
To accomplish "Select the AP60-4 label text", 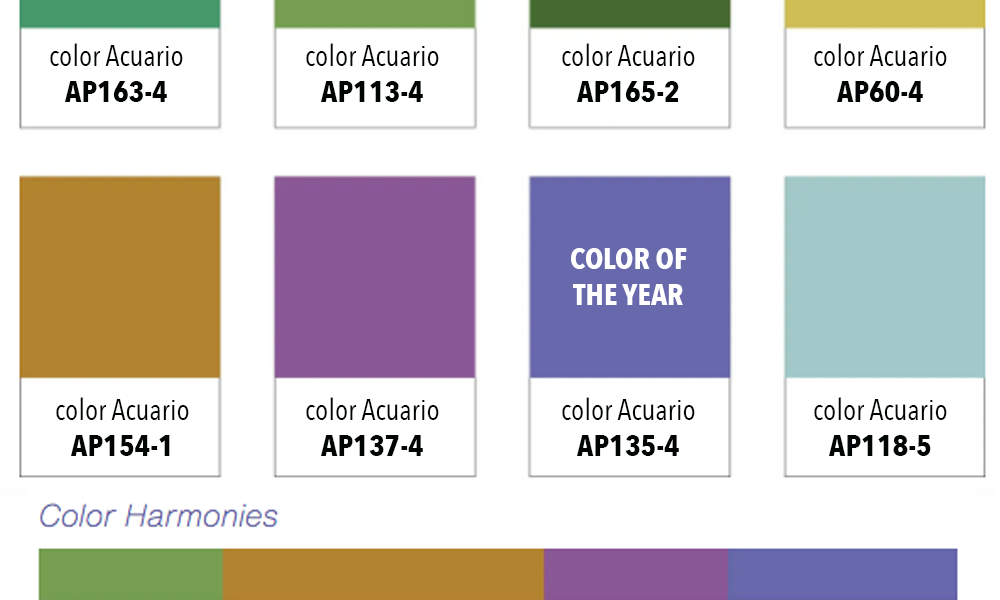I will pyautogui.click(x=880, y=92).
